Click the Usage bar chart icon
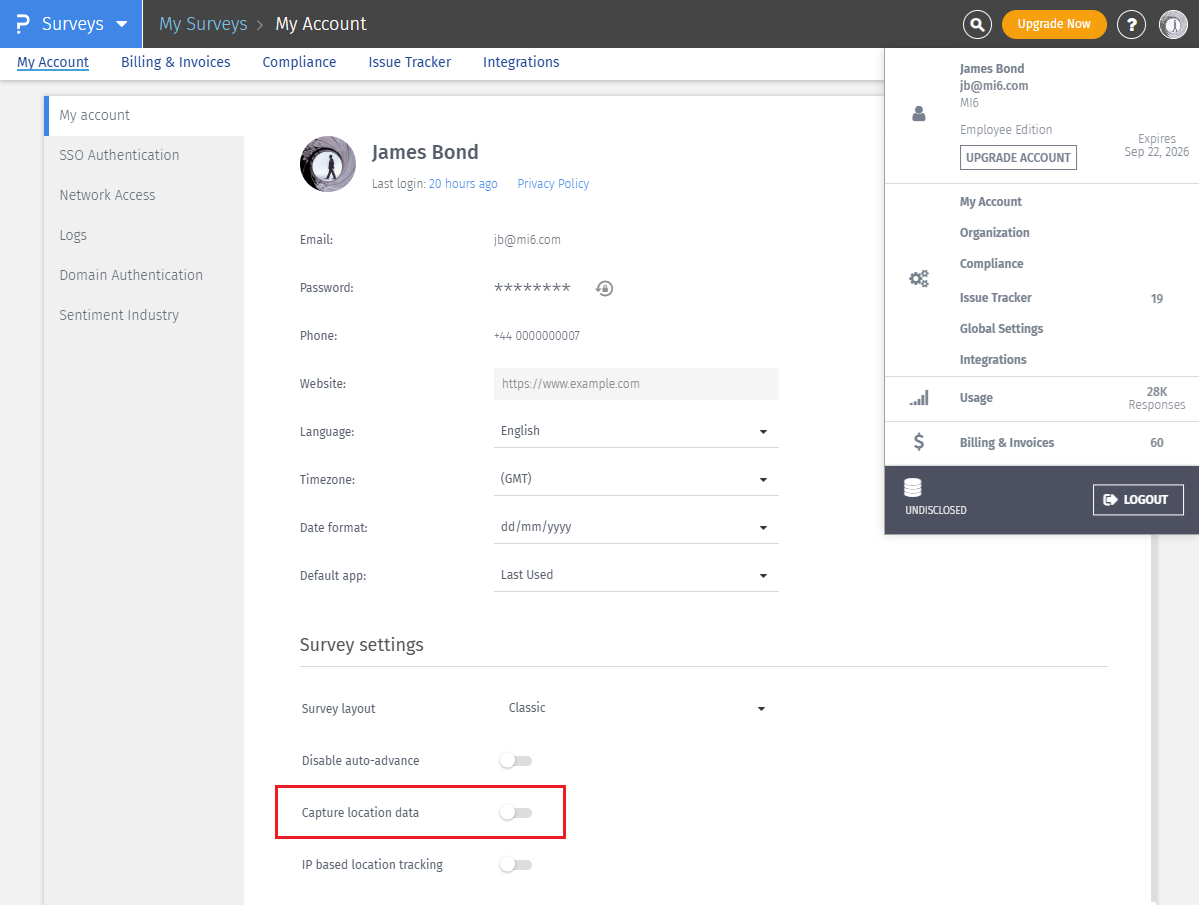 point(918,398)
